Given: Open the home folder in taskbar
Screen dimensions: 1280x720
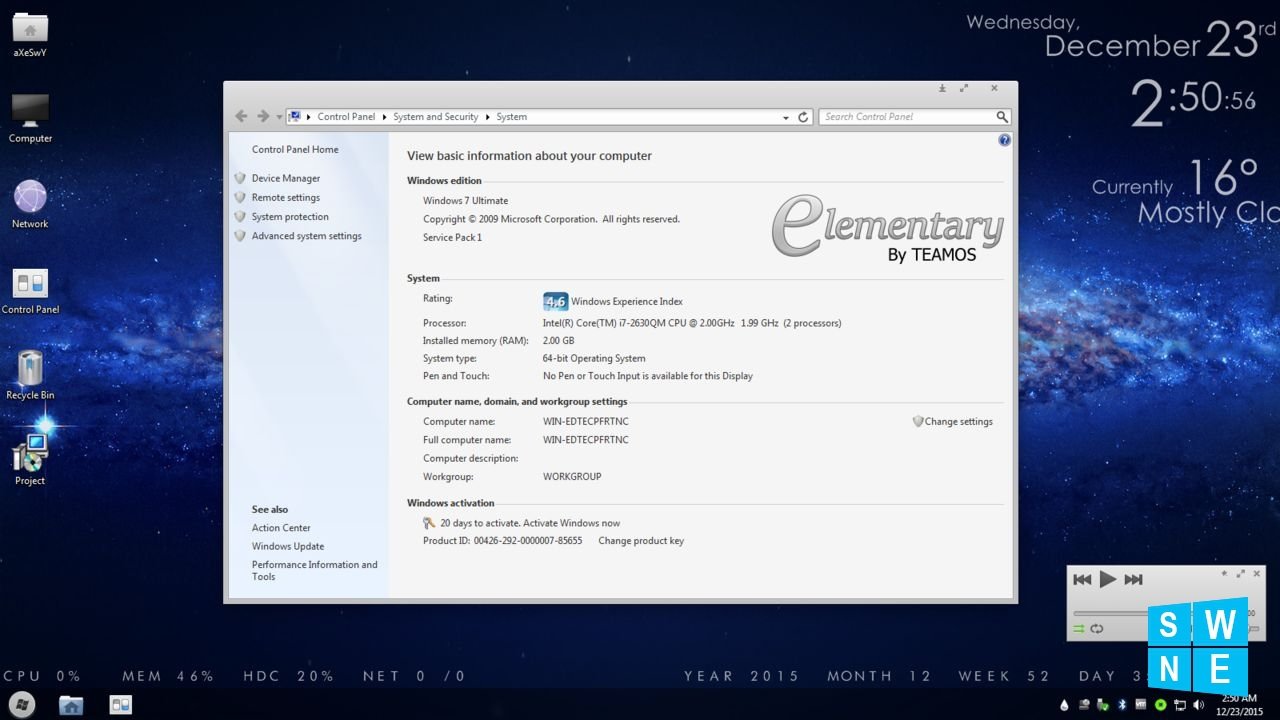Looking at the screenshot, I should tap(71, 705).
